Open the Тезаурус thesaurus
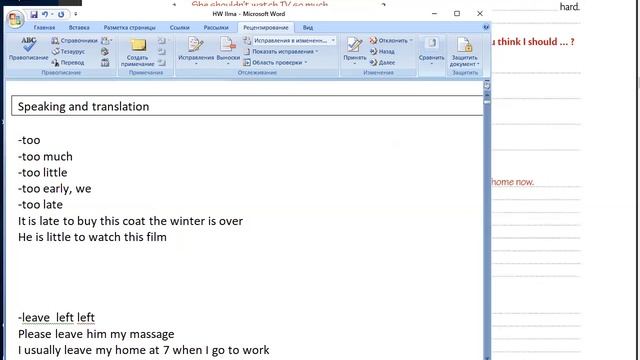The height and width of the screenshot is (360, 640). (x=69, y=51)
